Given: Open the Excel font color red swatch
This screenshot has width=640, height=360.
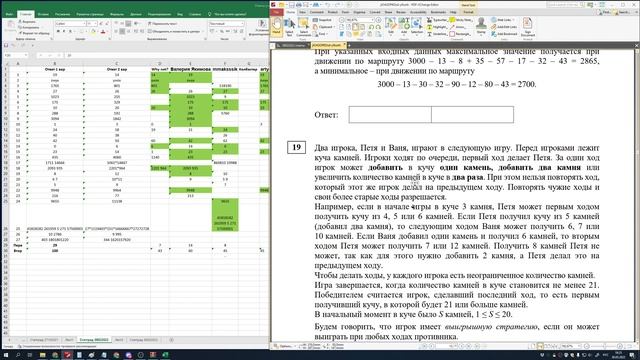Looking at the screenshot, I should [x=103, y=31].
